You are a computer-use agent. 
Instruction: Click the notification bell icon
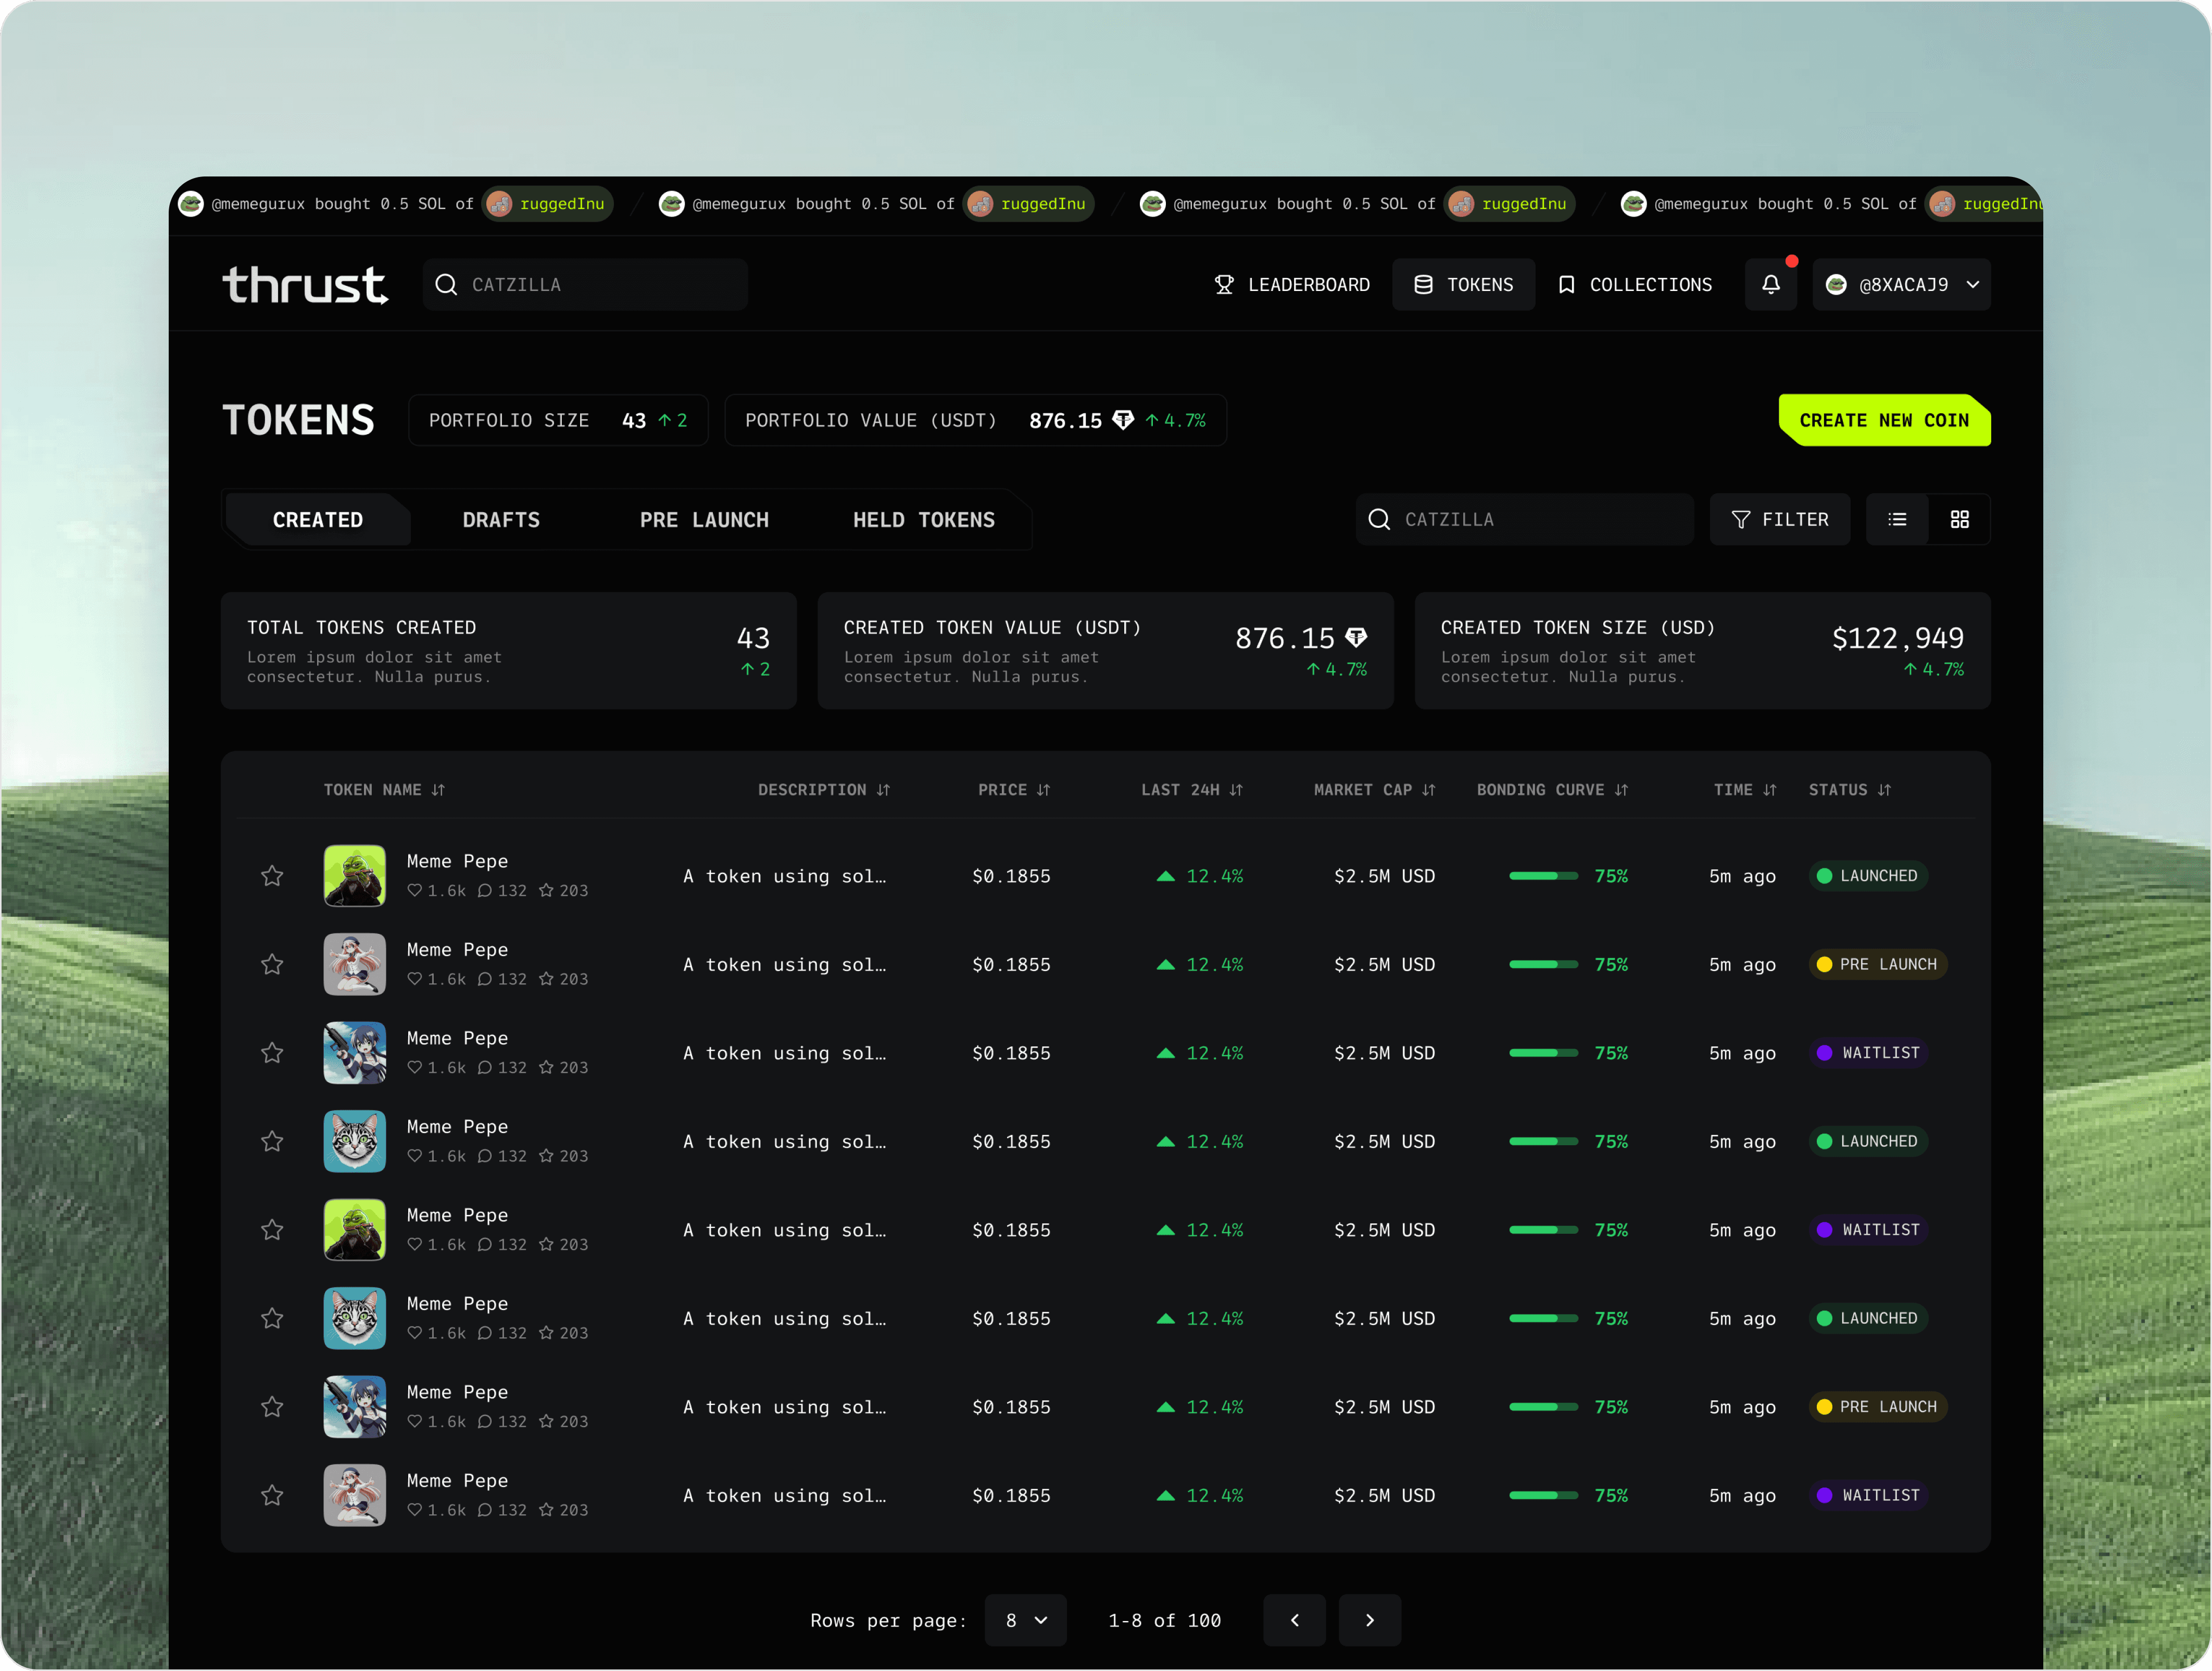tap(1770, 285)
